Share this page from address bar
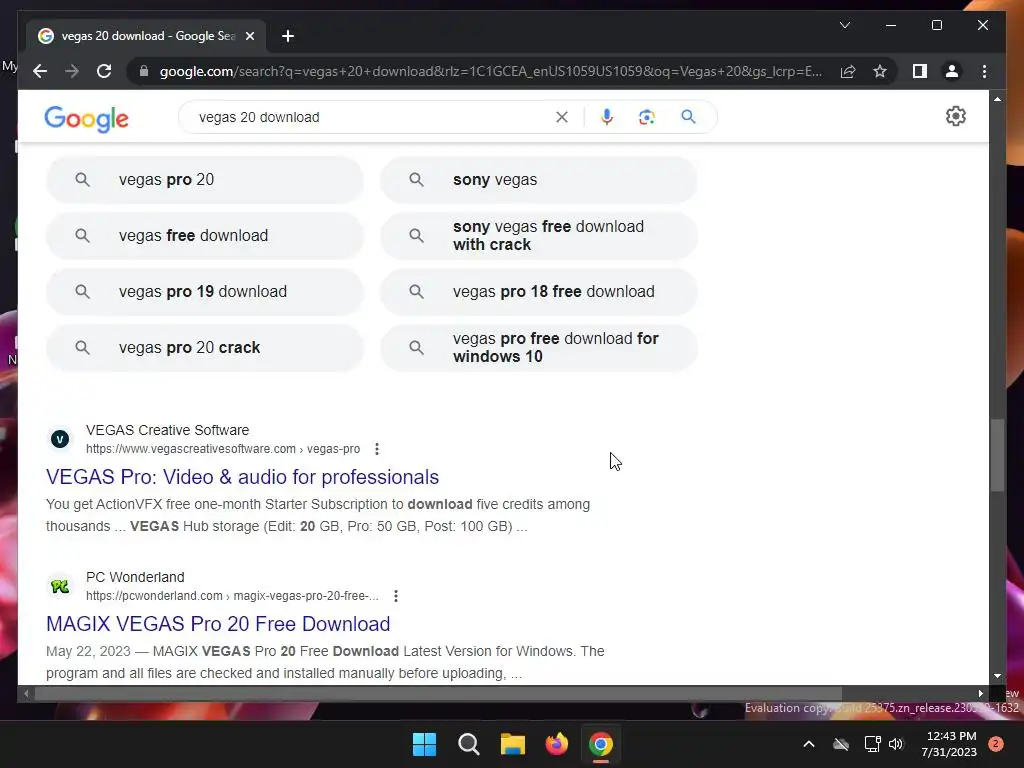Image resolution: width=1024 pixels, height=768 pixels. pyautogui.click(x=848, y=71)
